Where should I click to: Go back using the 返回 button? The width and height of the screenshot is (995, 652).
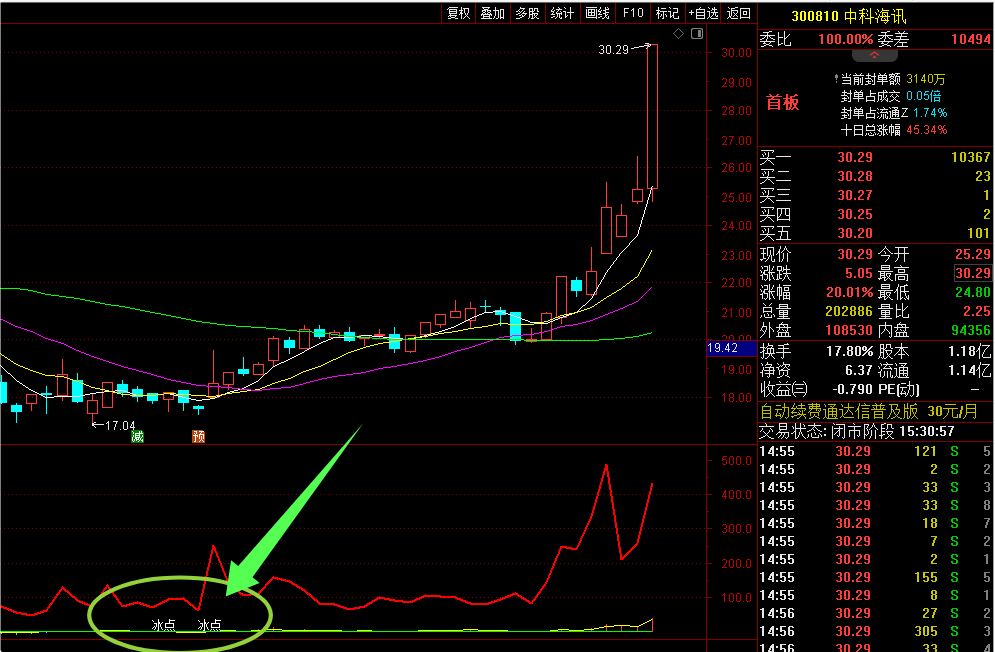(739, 13)
